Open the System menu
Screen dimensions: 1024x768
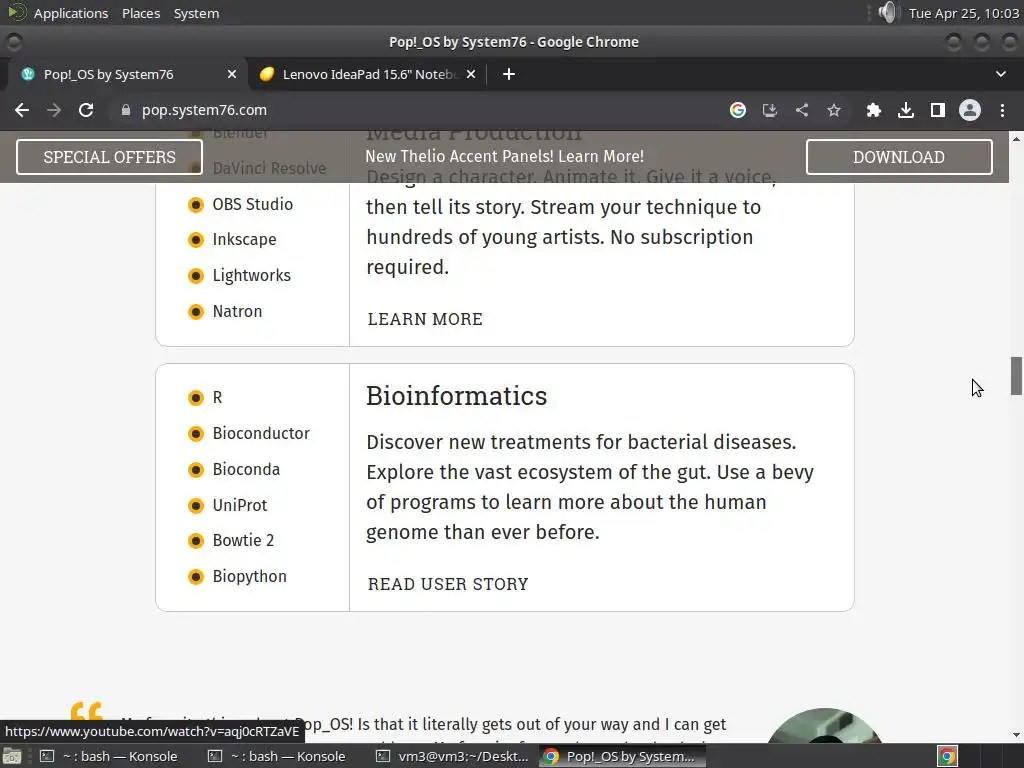coord(196,13)
